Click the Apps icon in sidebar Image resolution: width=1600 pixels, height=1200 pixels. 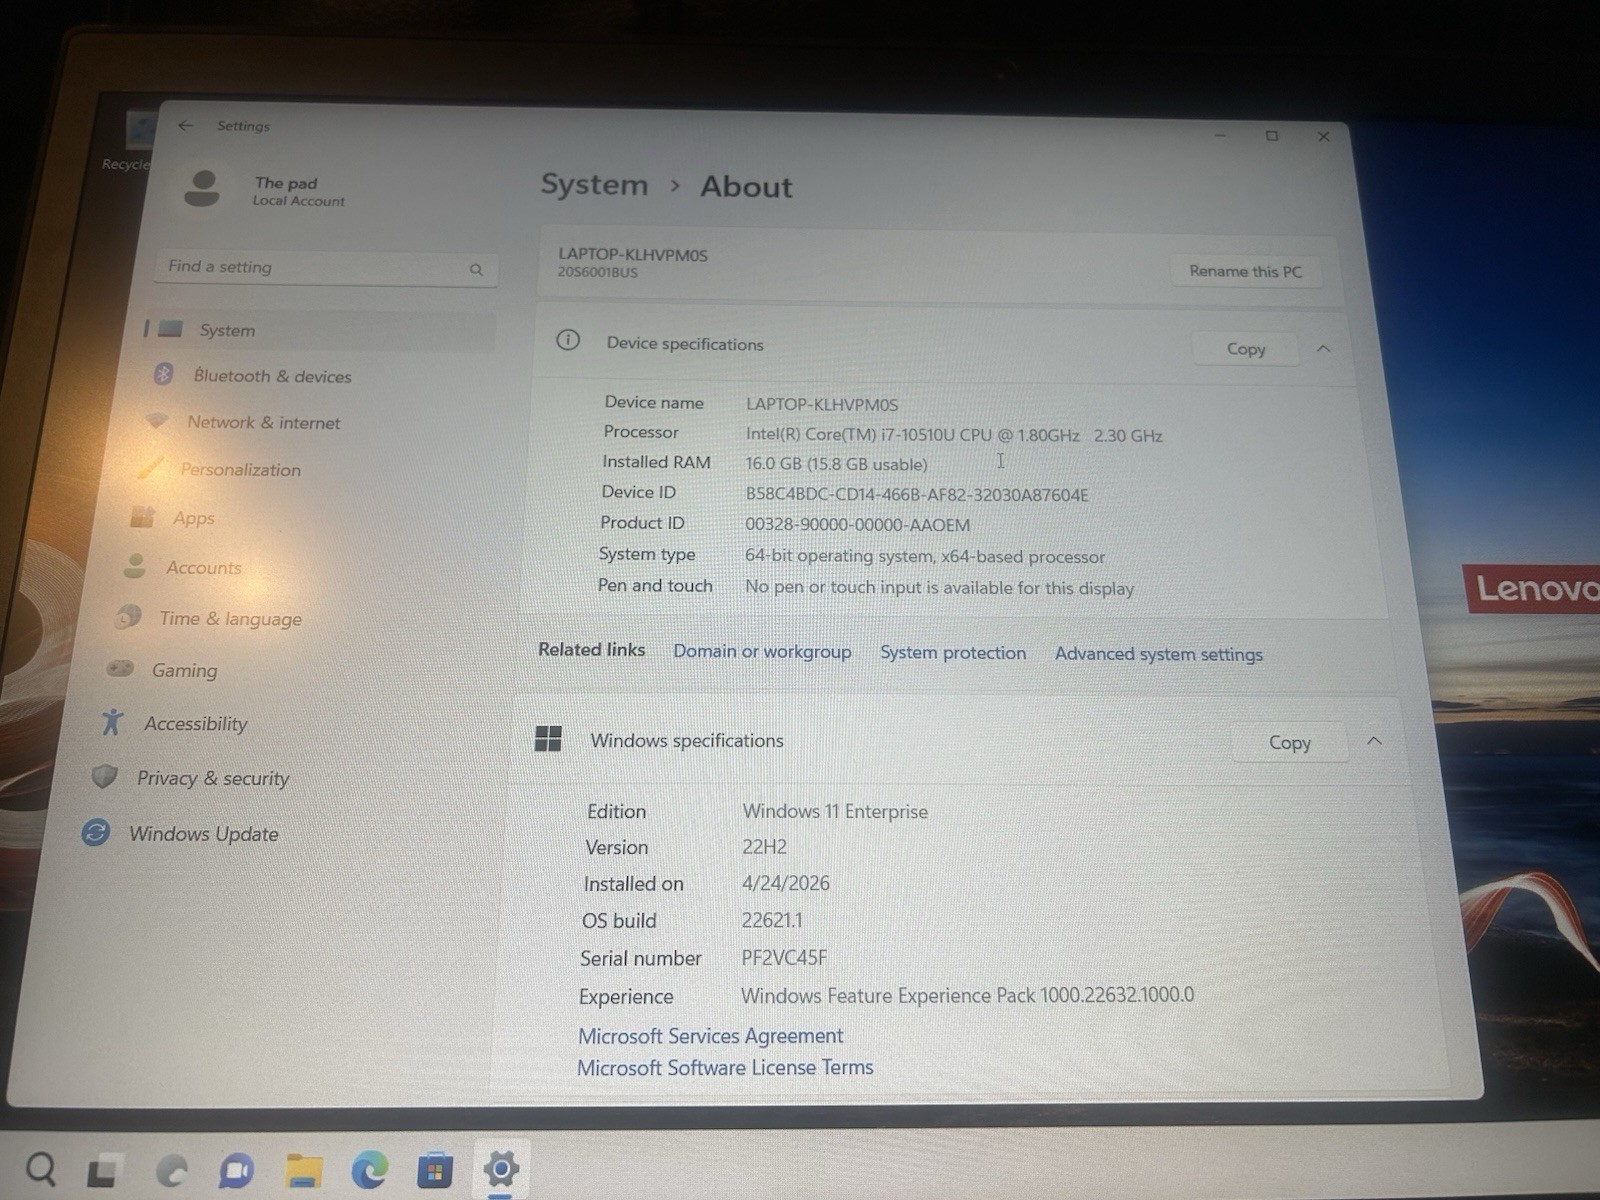coord(143,517)
